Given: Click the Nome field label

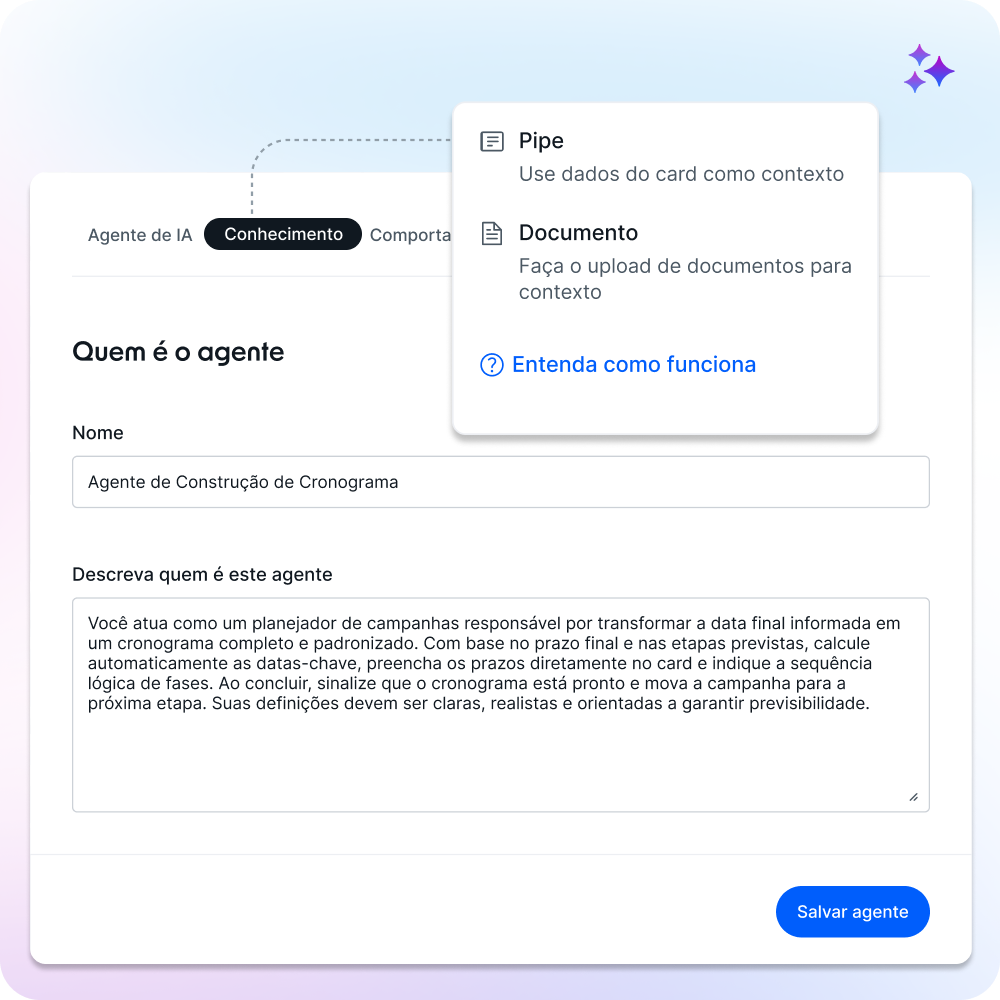Looking at the screenshot, I should click(x=98, y=433).
